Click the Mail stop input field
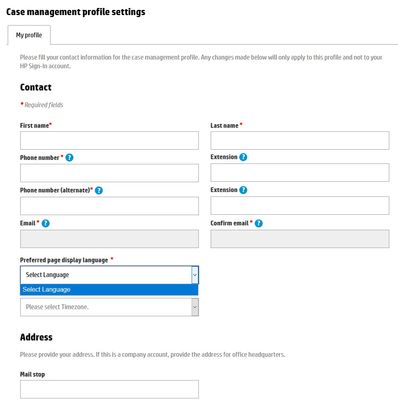Image resolution: width=398 pixels, height=400 pixels. [x=109, y=389]
